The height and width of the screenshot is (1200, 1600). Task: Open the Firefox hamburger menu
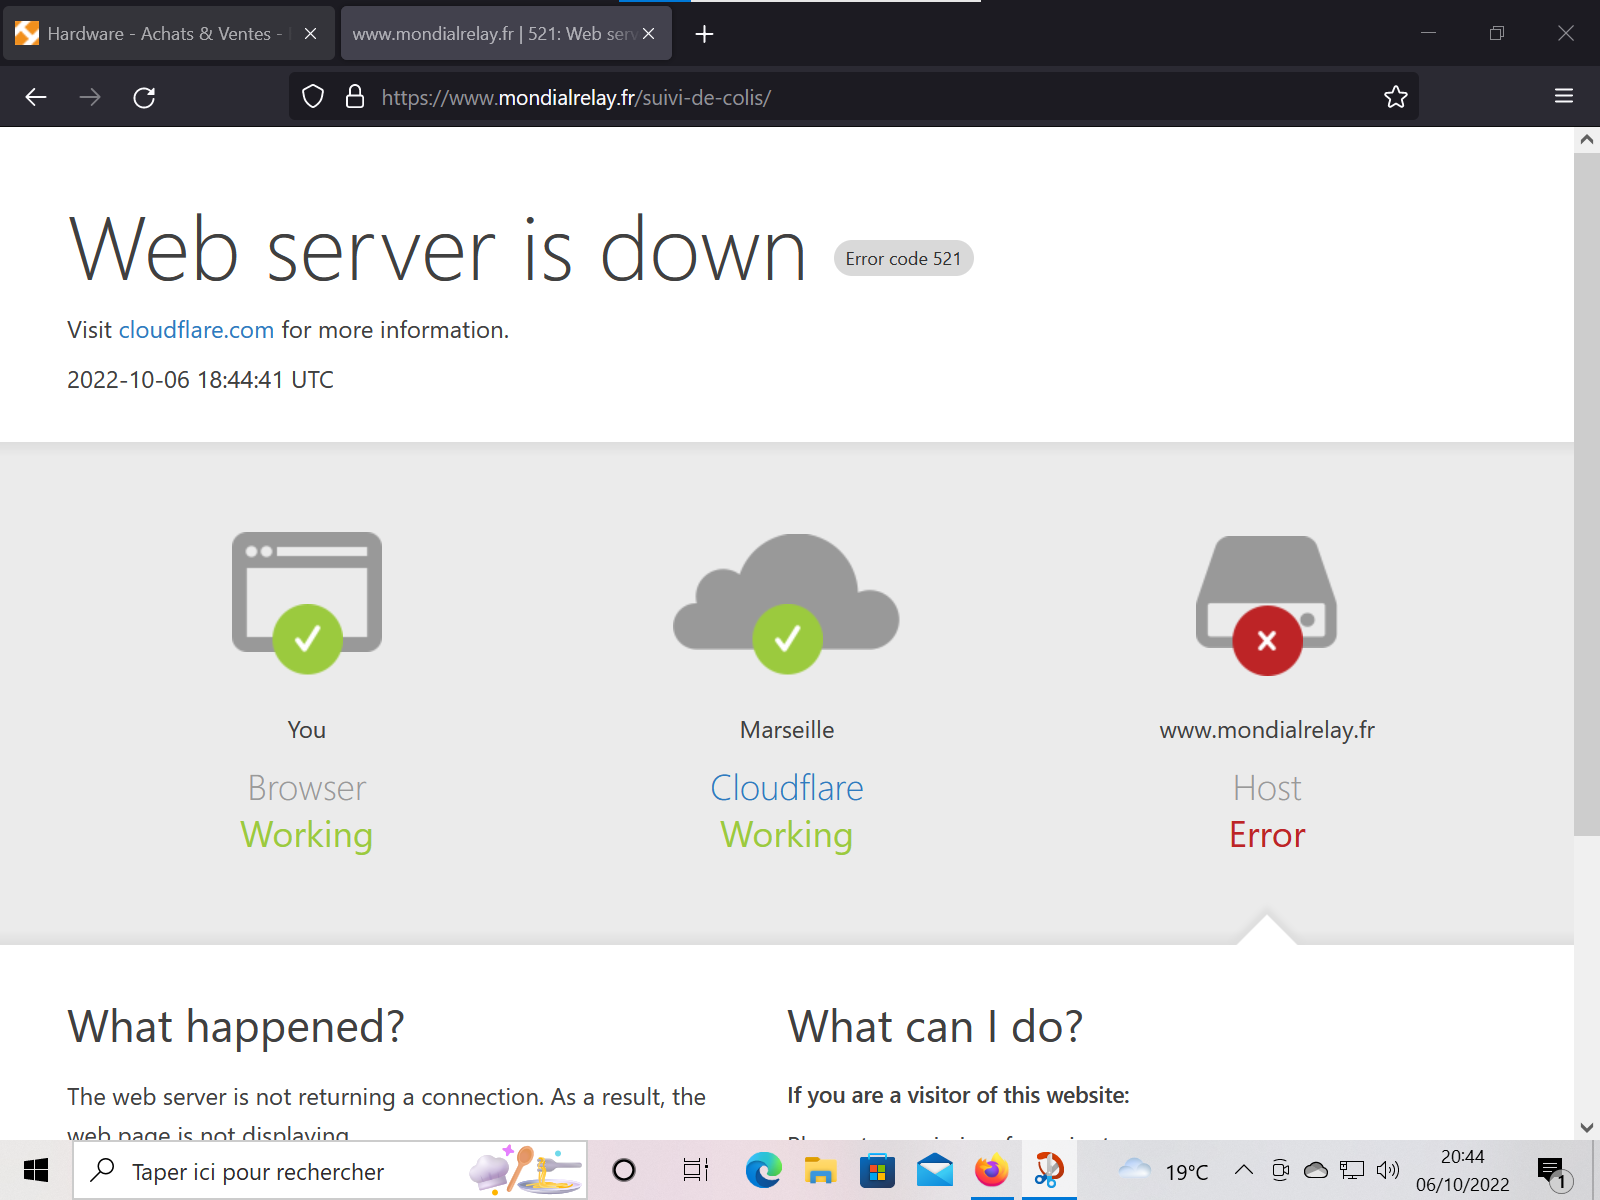click(1564, 97)
